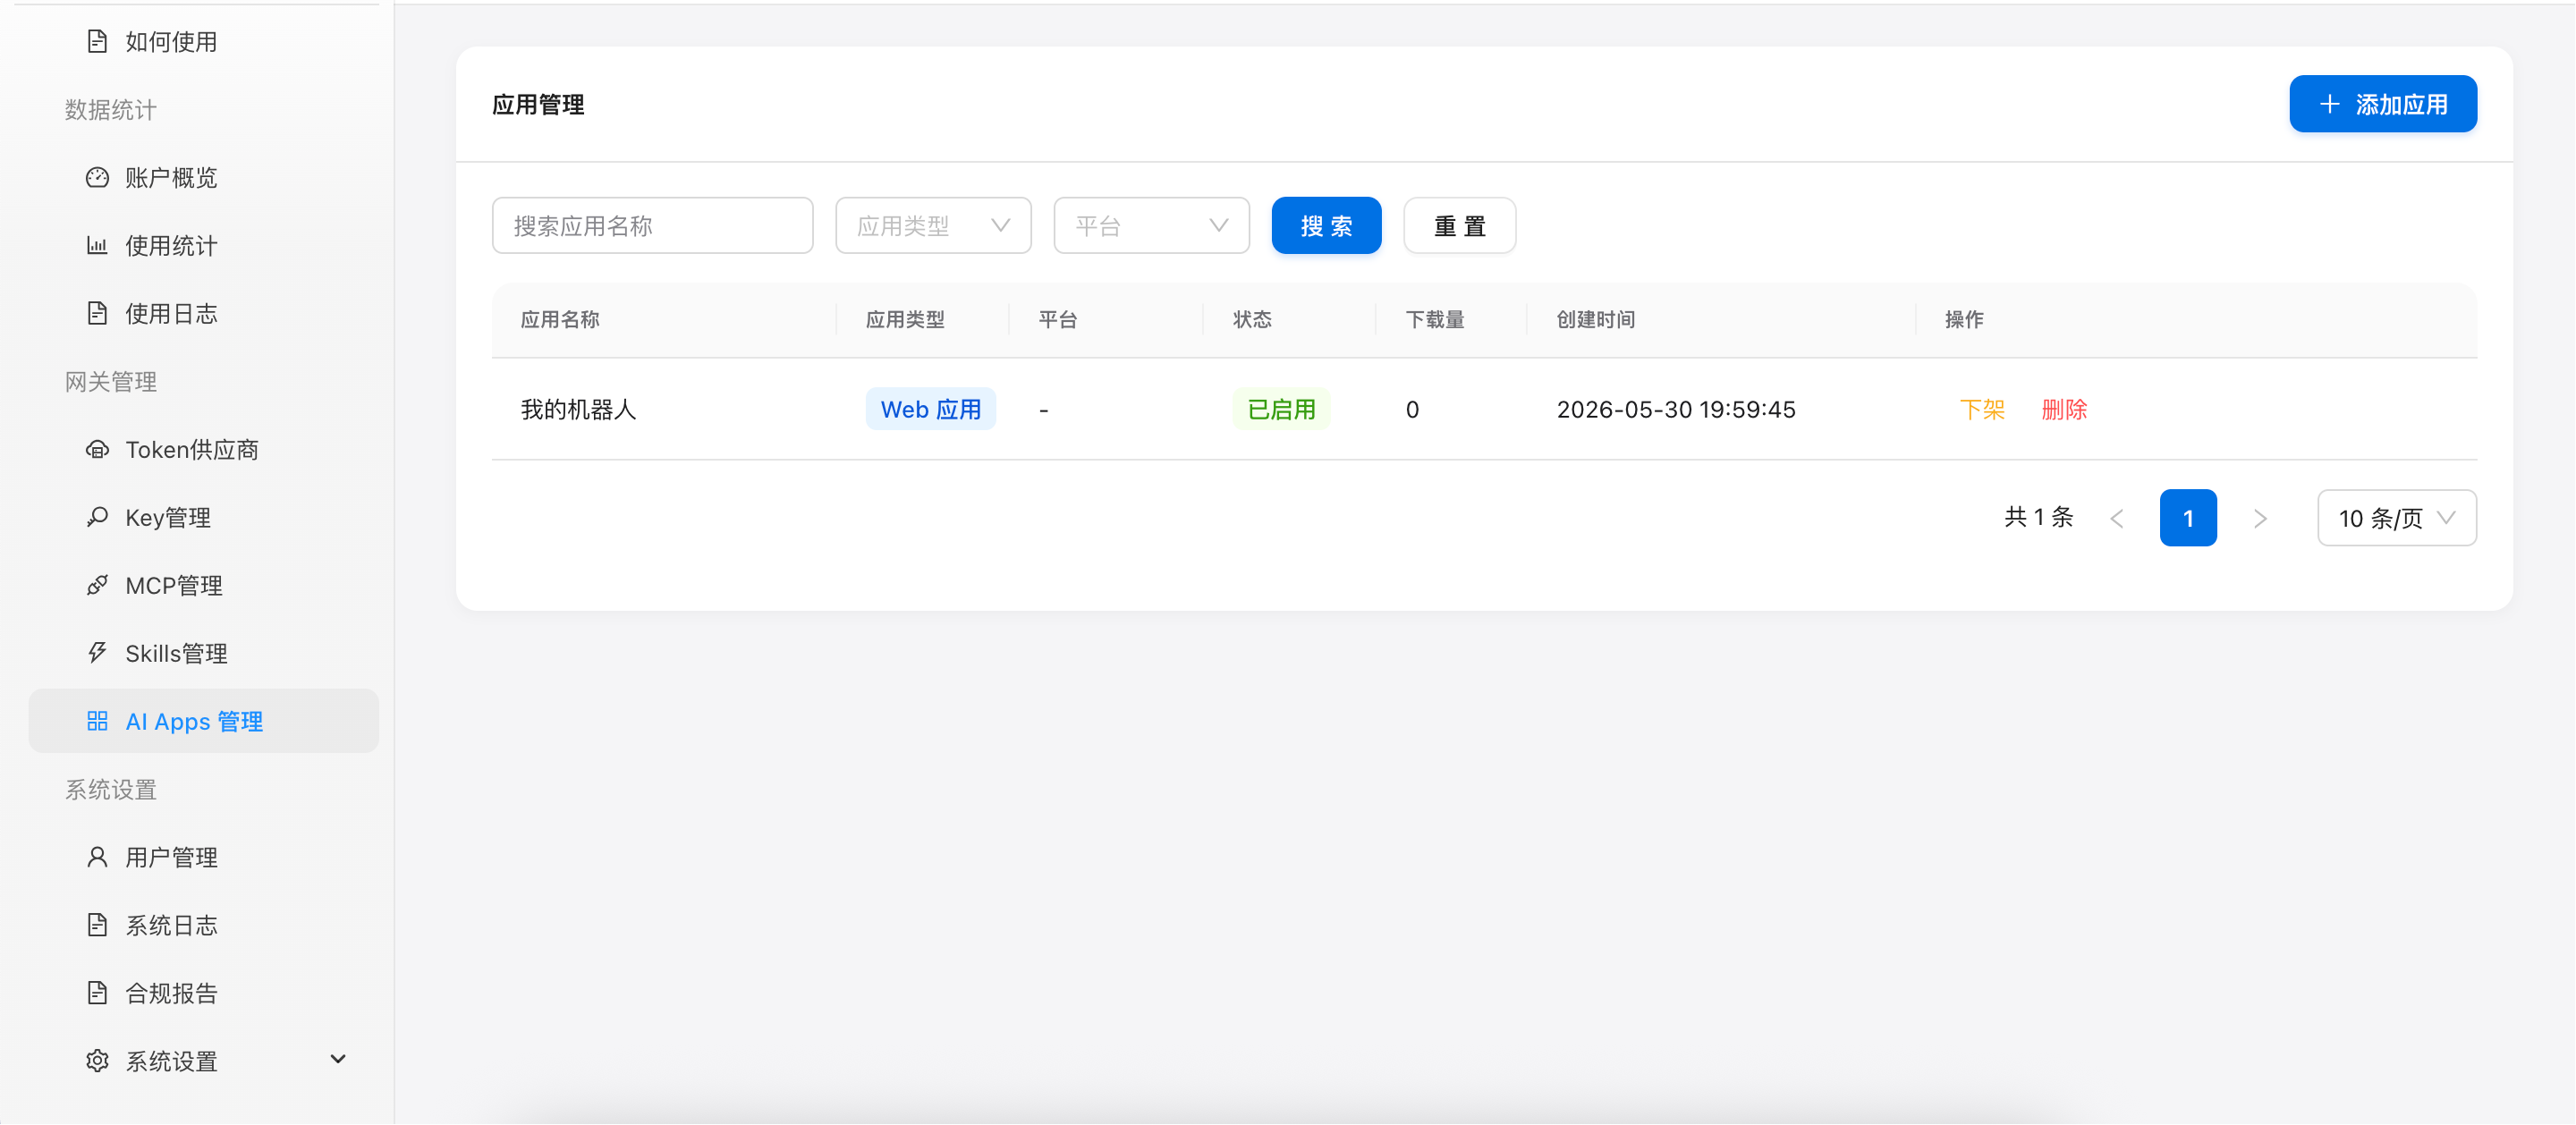Open 使用日志 in the sidebar

(204, 313)
